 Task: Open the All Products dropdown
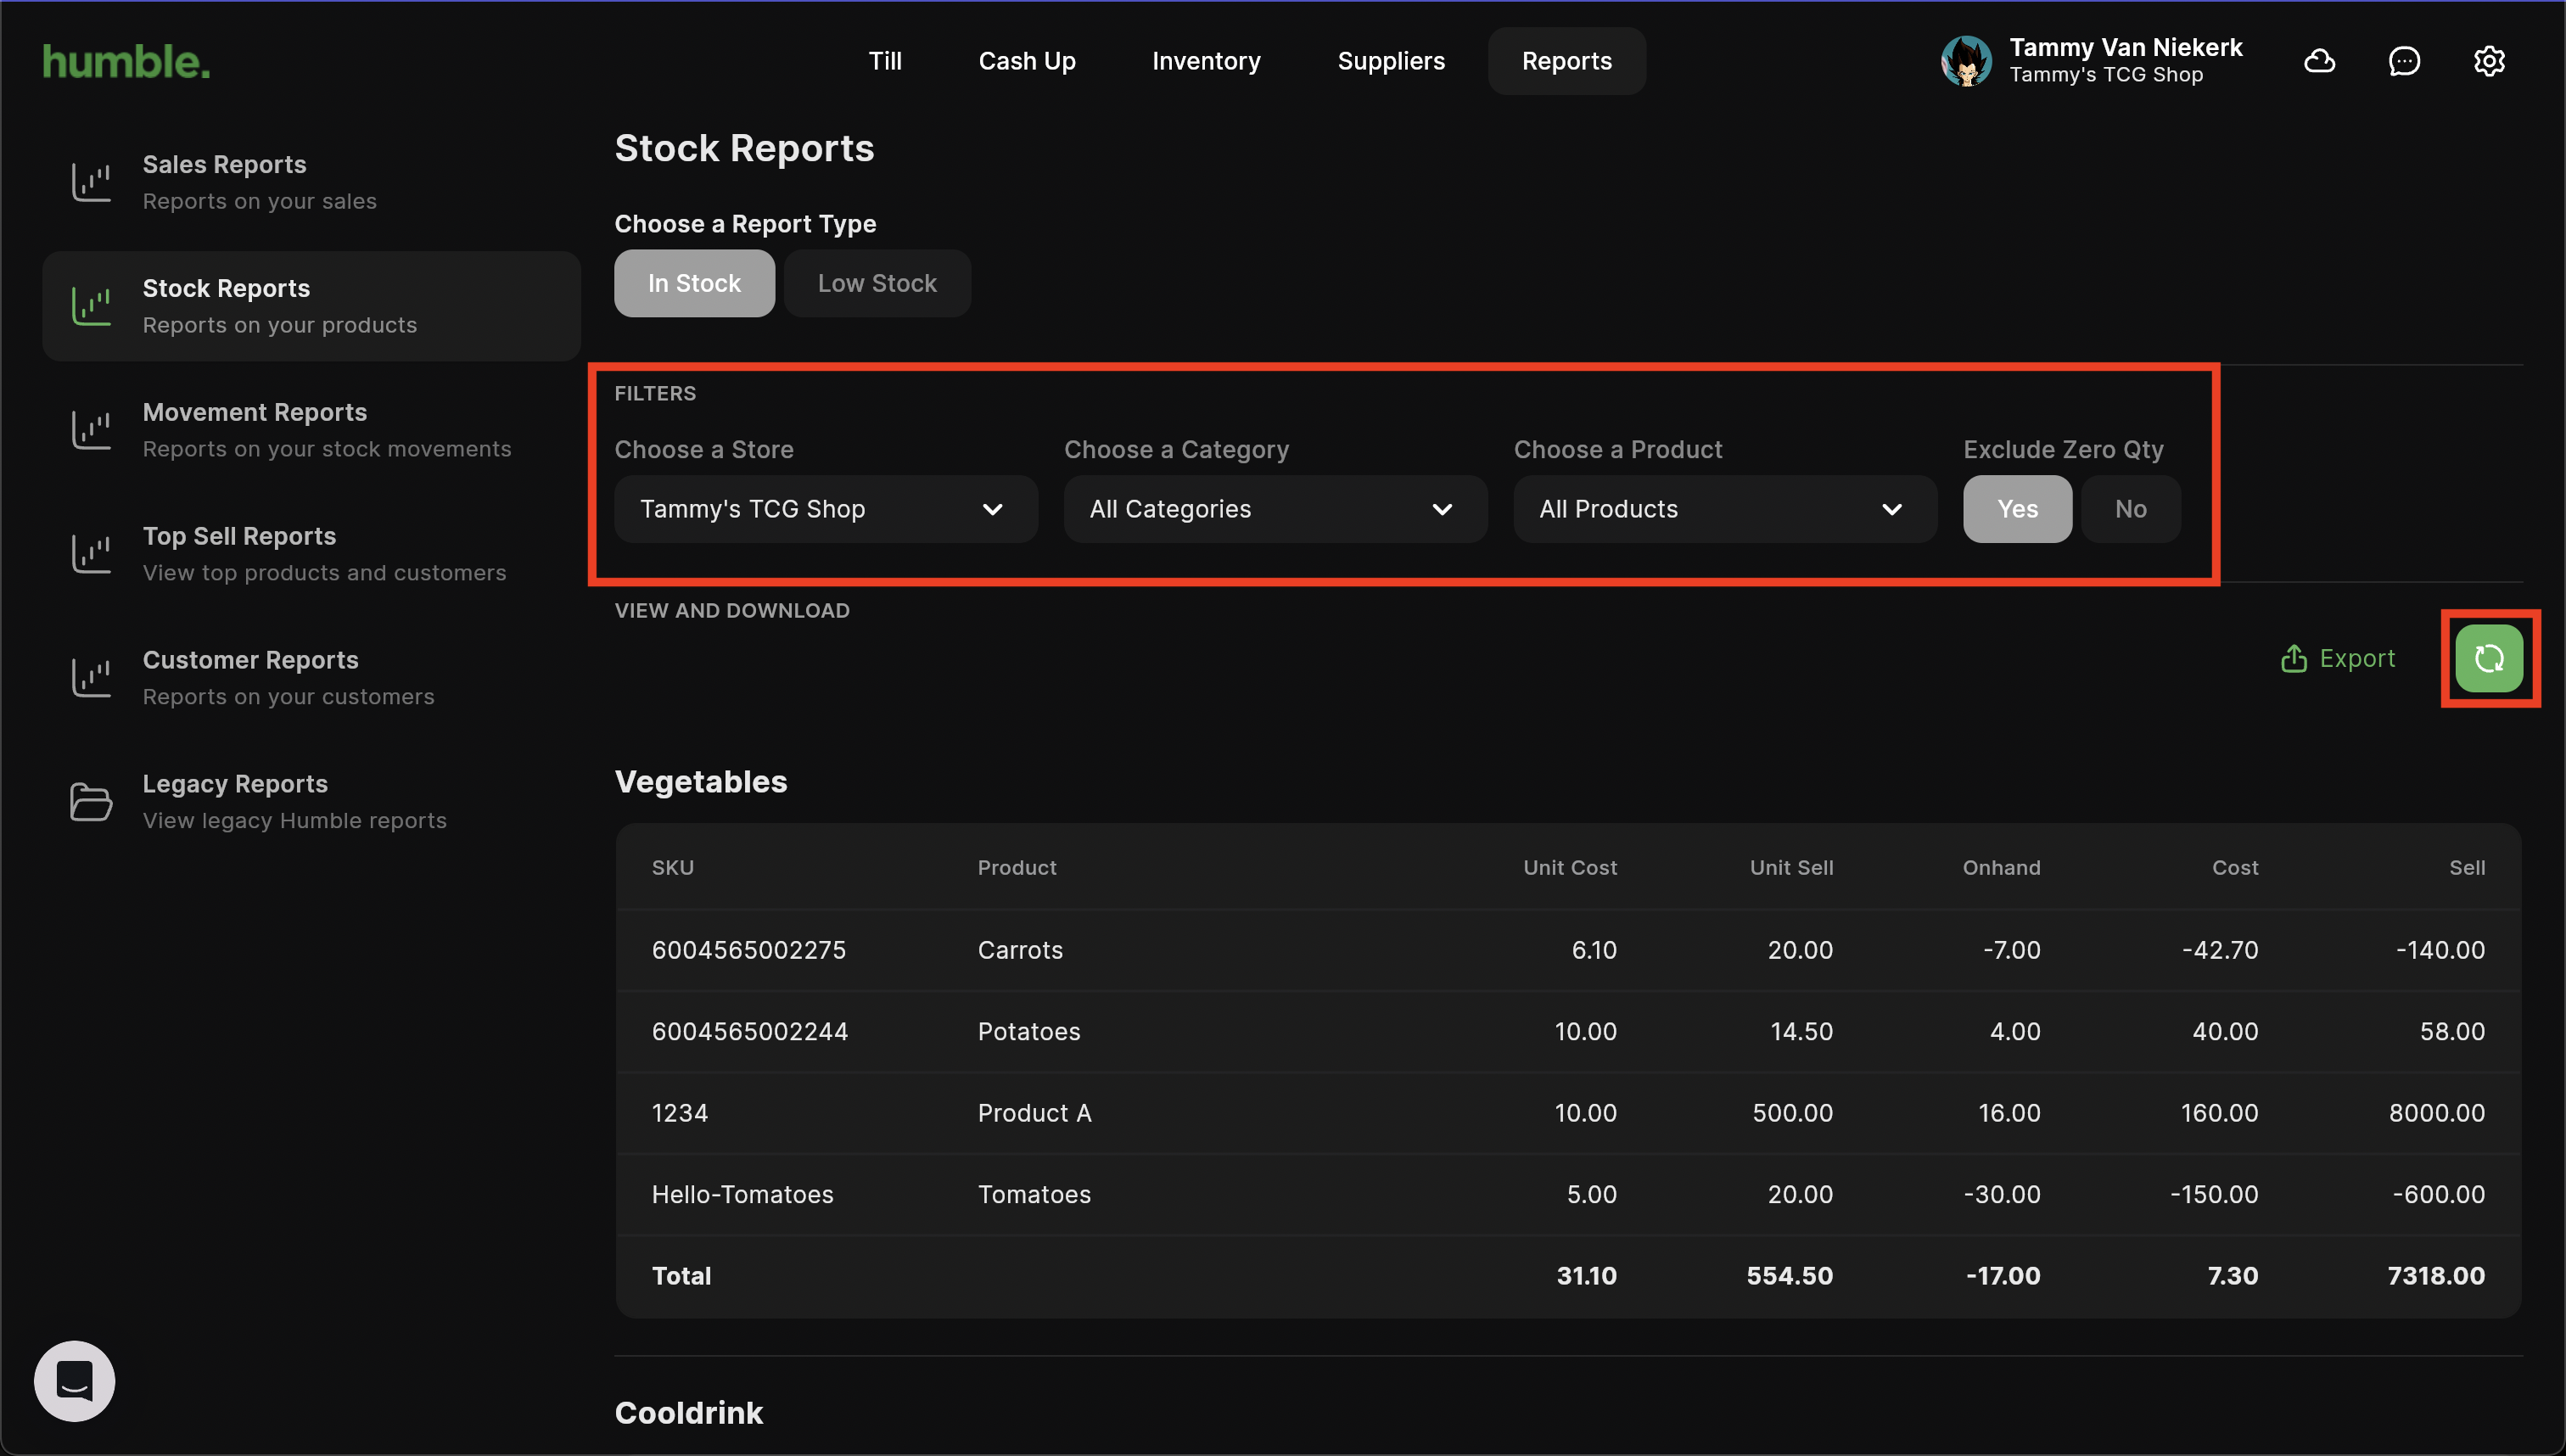[1724, 509]
